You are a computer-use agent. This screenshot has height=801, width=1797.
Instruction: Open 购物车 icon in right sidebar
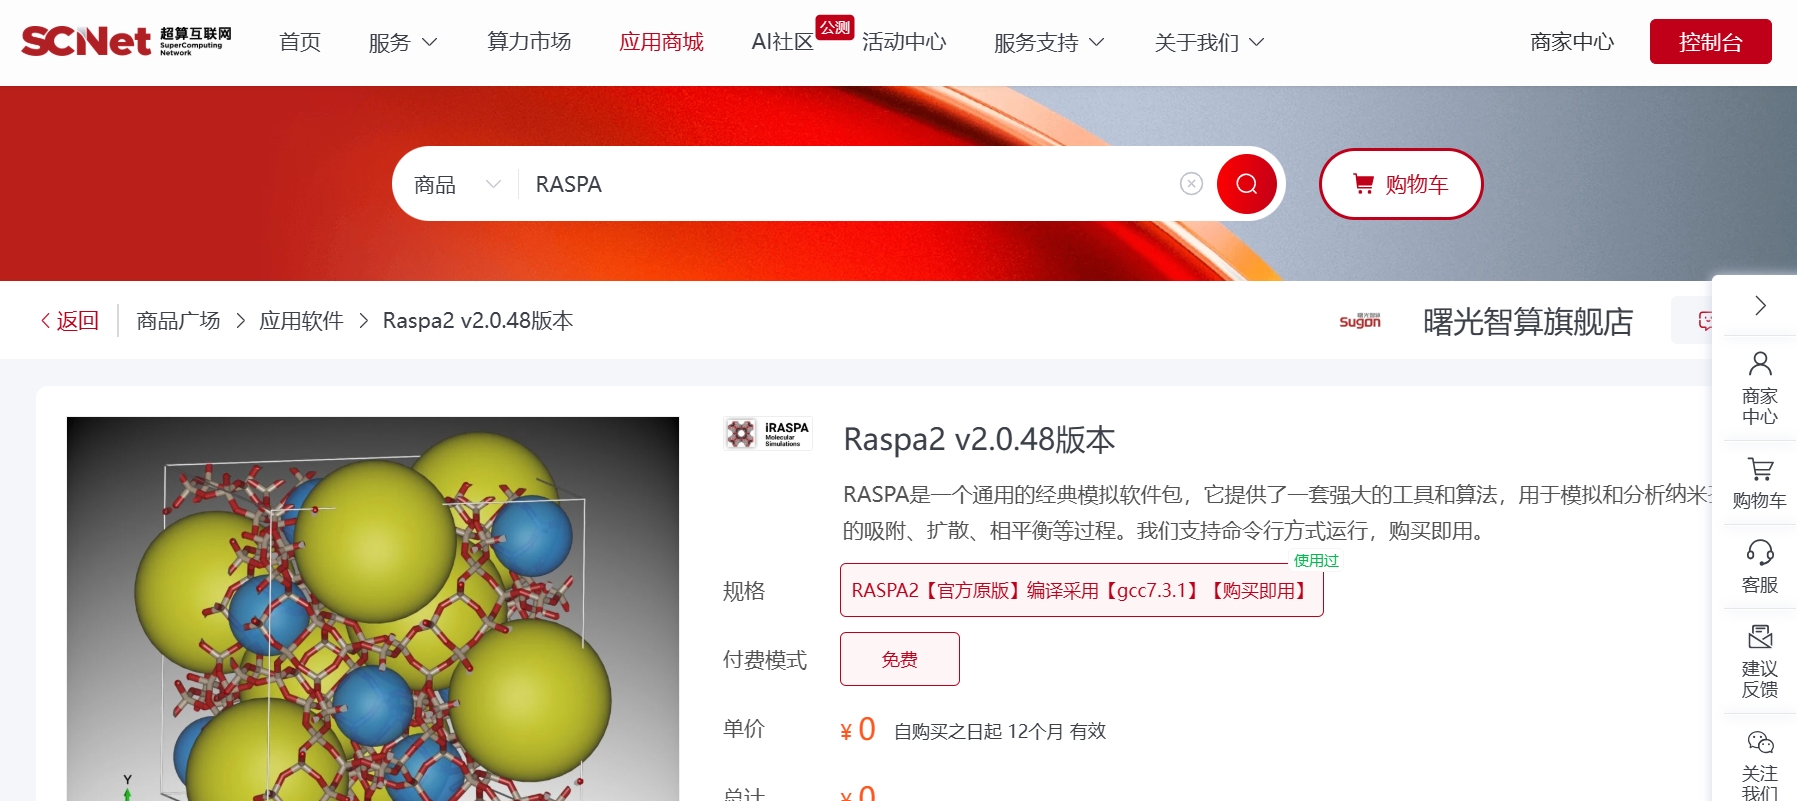click(x=1759, y=483)
